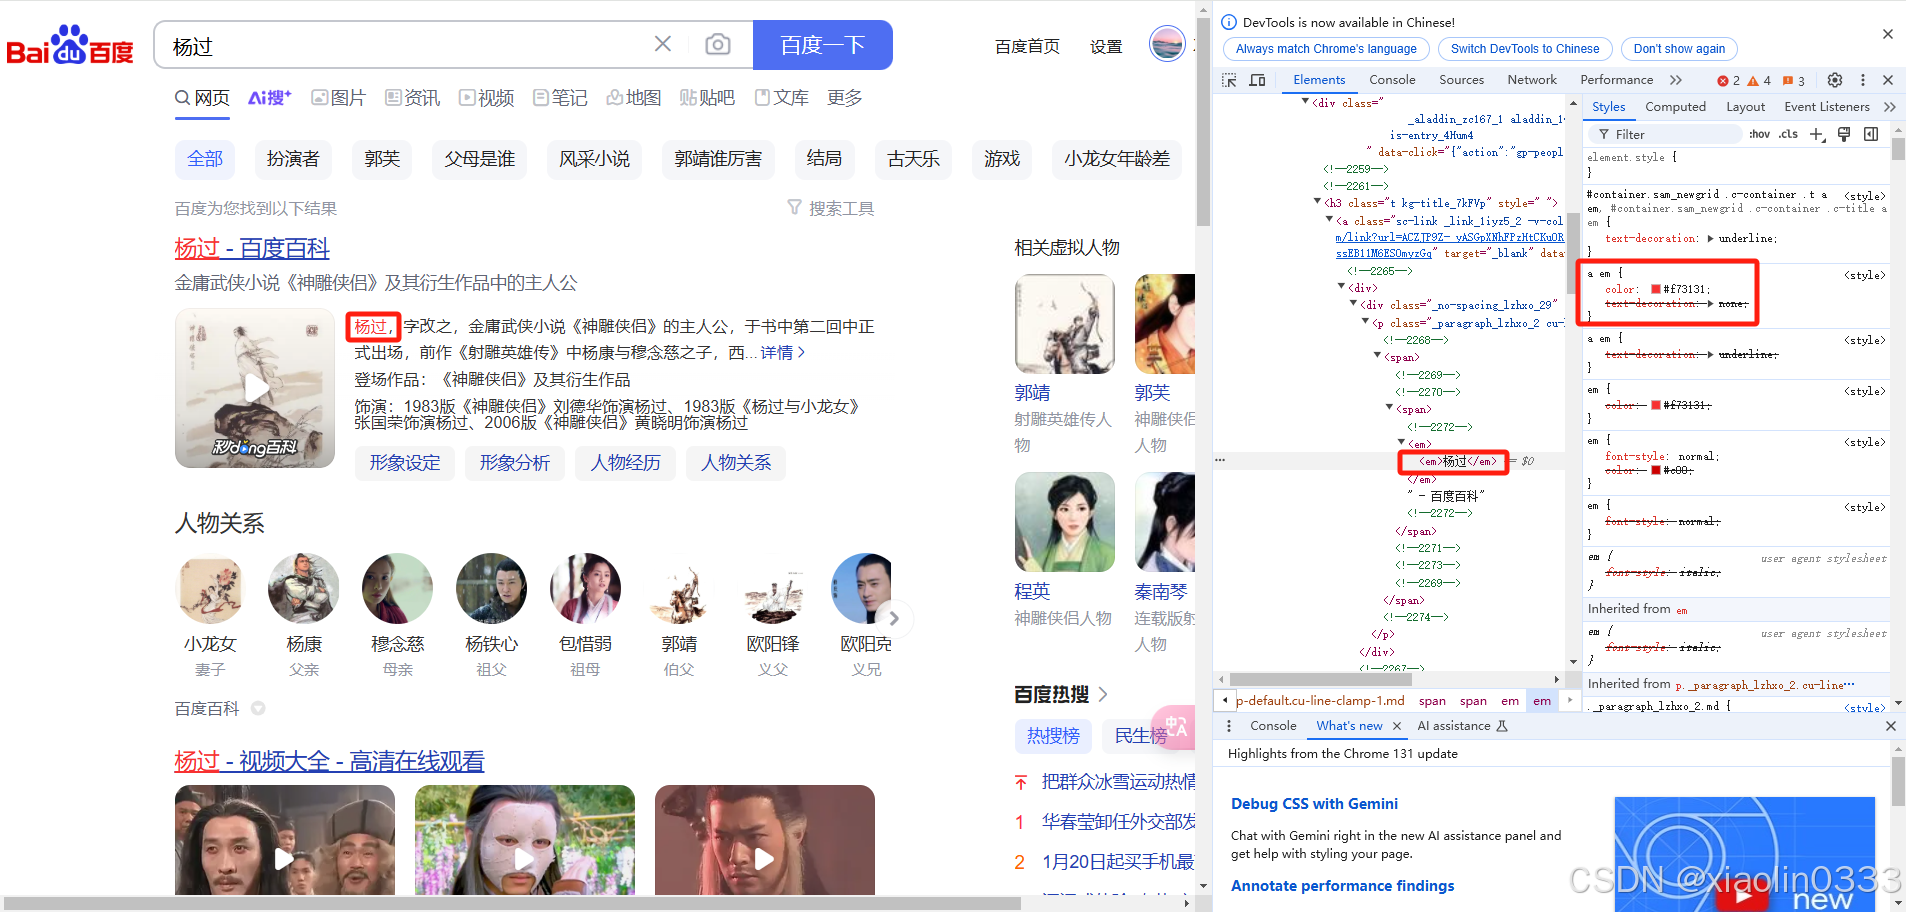
Task: Show the error count badge details
Action: [x=1729, y=81]
